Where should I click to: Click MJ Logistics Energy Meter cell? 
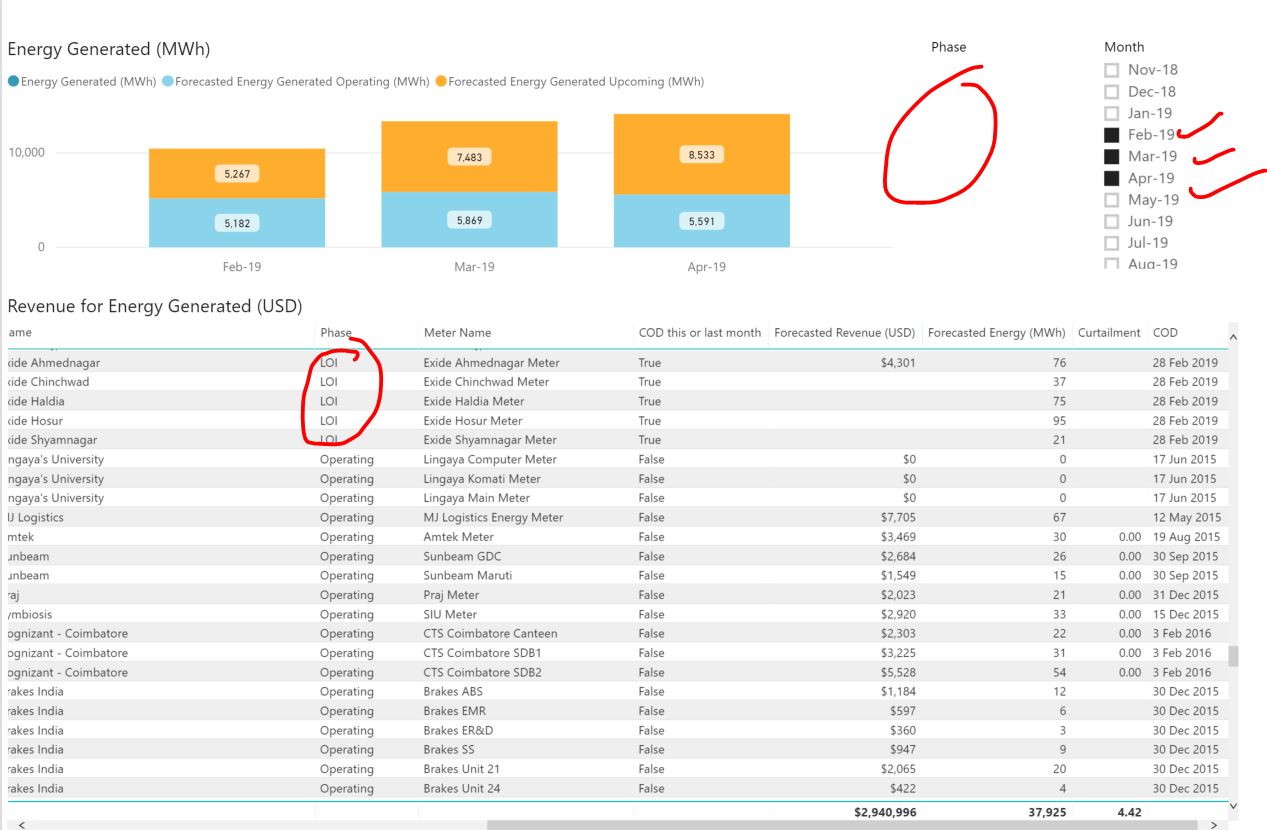click(x=493, y=518)
